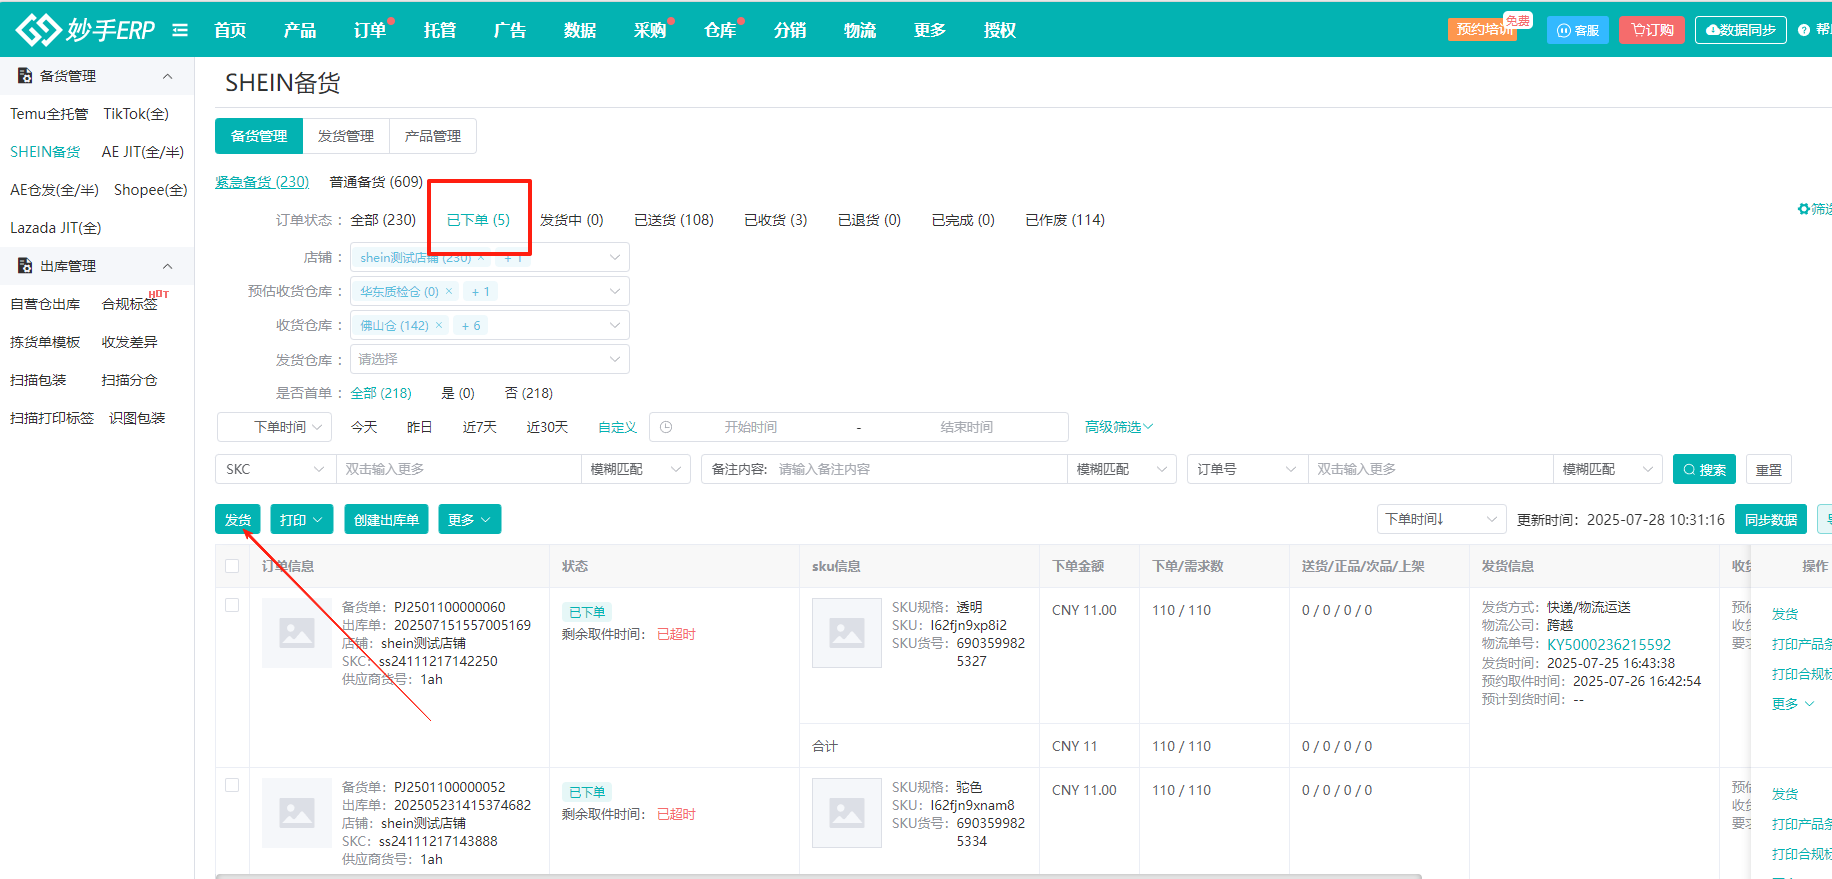The image size is (1832, 879).
Task: Select 紧急备货 (230) link
Action: tap(262, 182)
